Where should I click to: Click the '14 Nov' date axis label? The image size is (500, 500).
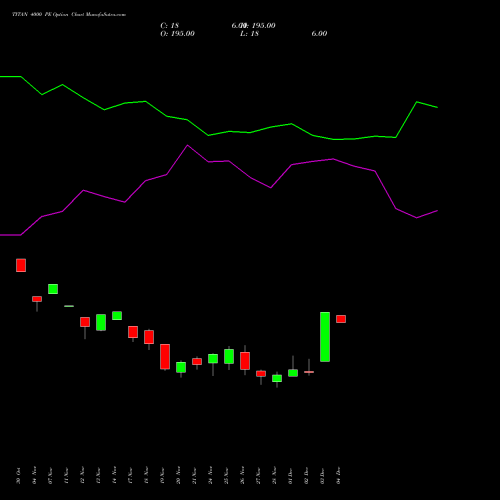pyautogui.click(x=115, y=475)
